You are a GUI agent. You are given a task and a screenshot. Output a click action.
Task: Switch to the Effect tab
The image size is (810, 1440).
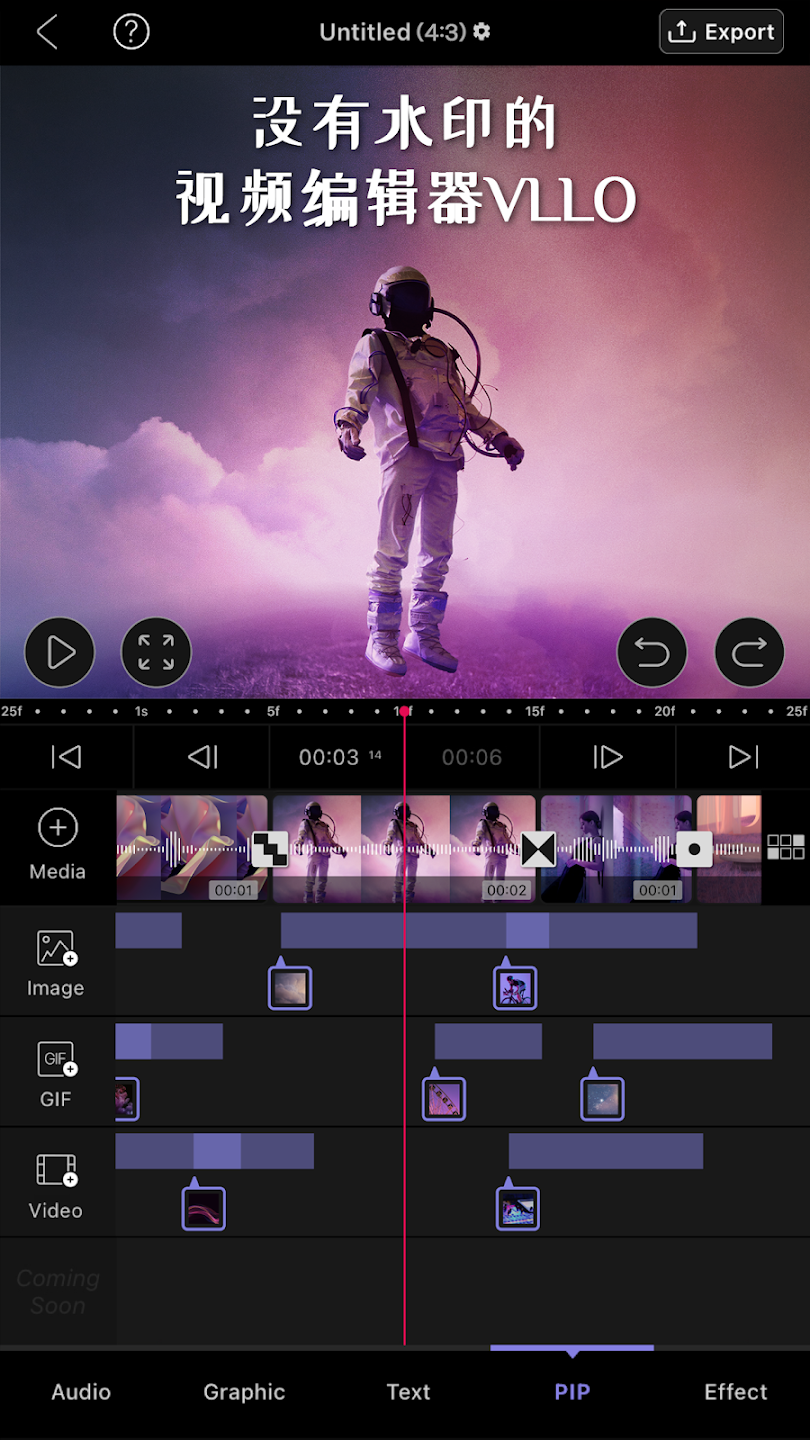pyautogui.click(x=735, y=1392)
